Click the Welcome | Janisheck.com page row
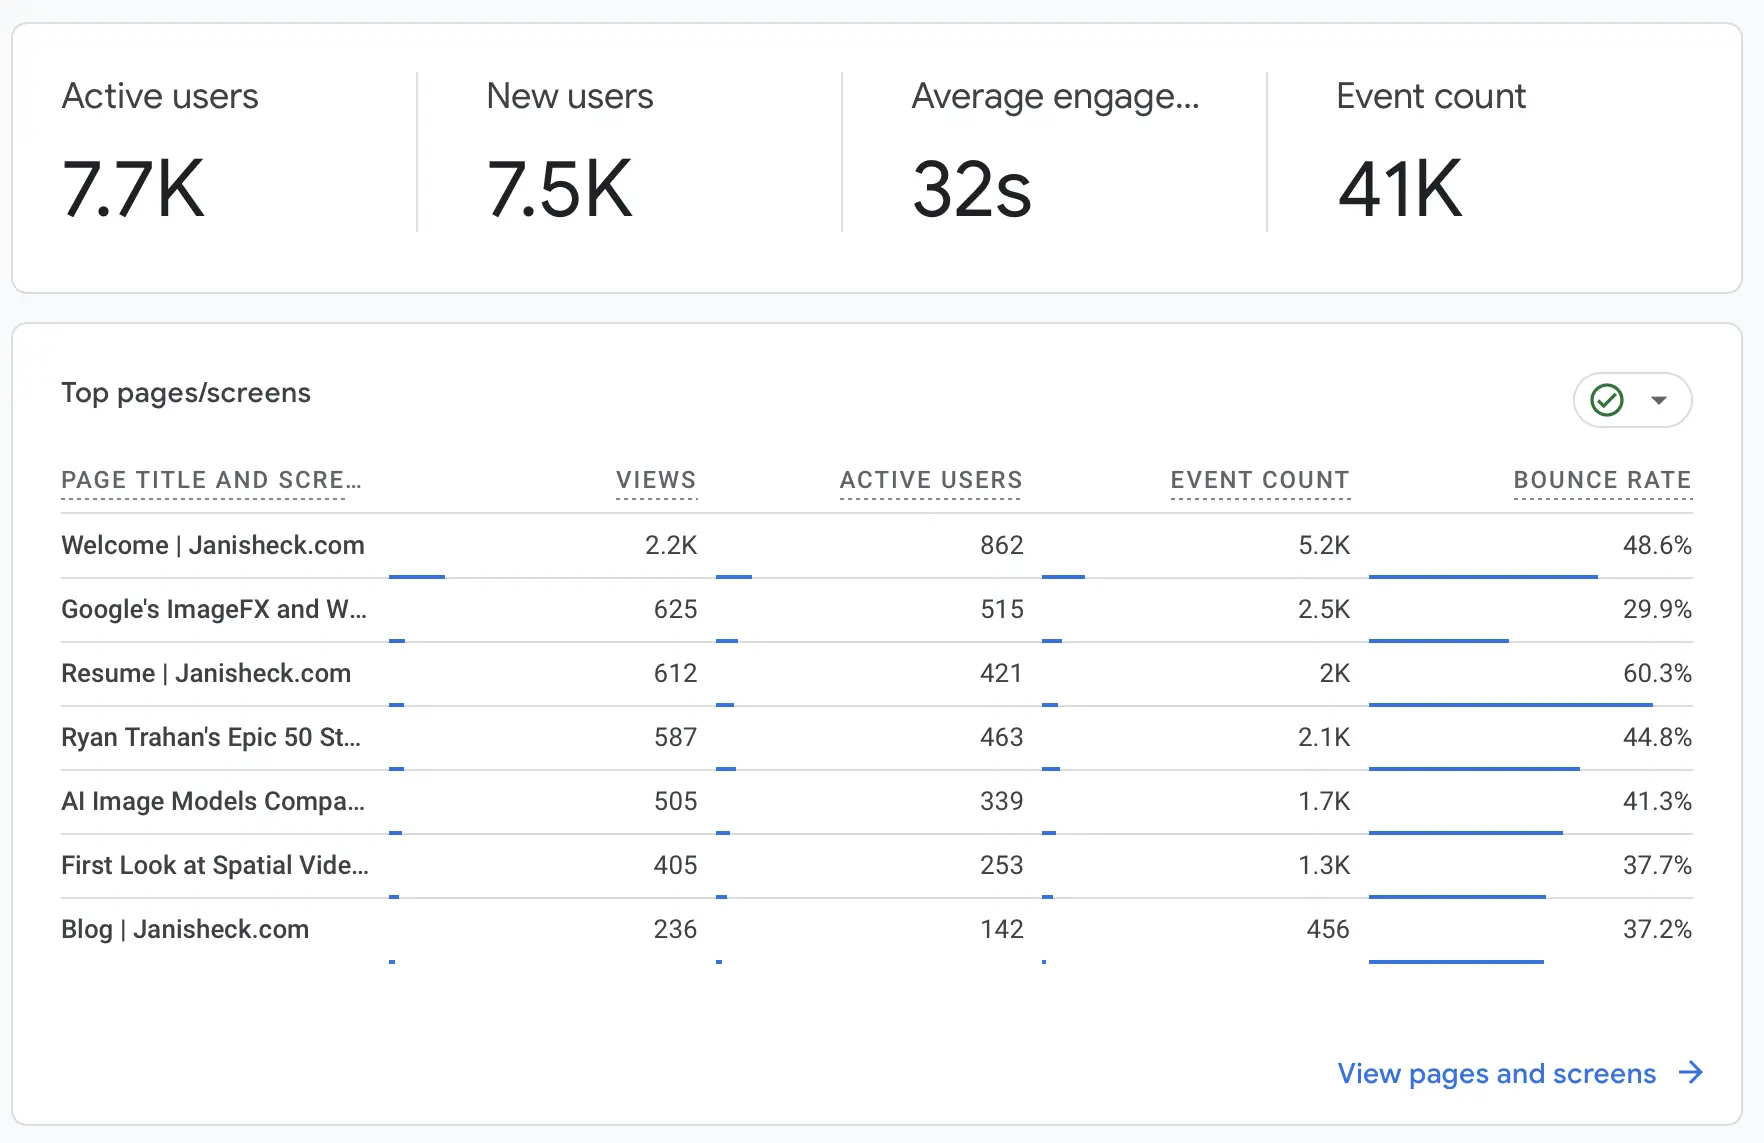The height and width of the screenshot is (1143, 1764). pos(213,545)
